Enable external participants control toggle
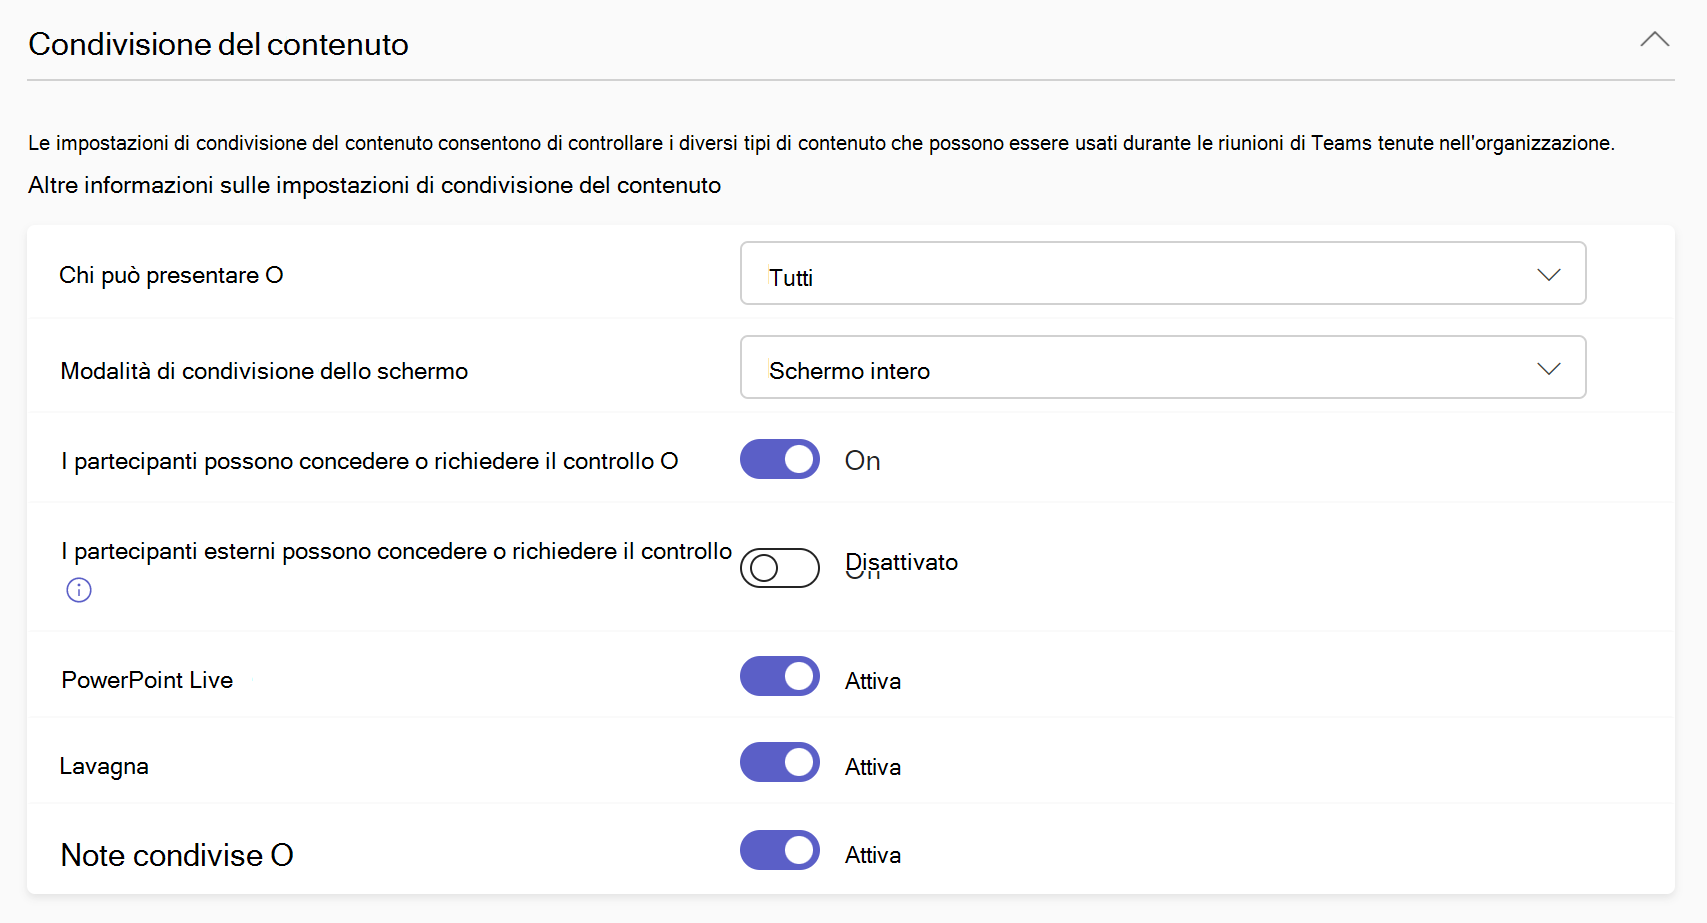Image resolution: width=1707 pixels, height=923 pixels. point(780,568)
